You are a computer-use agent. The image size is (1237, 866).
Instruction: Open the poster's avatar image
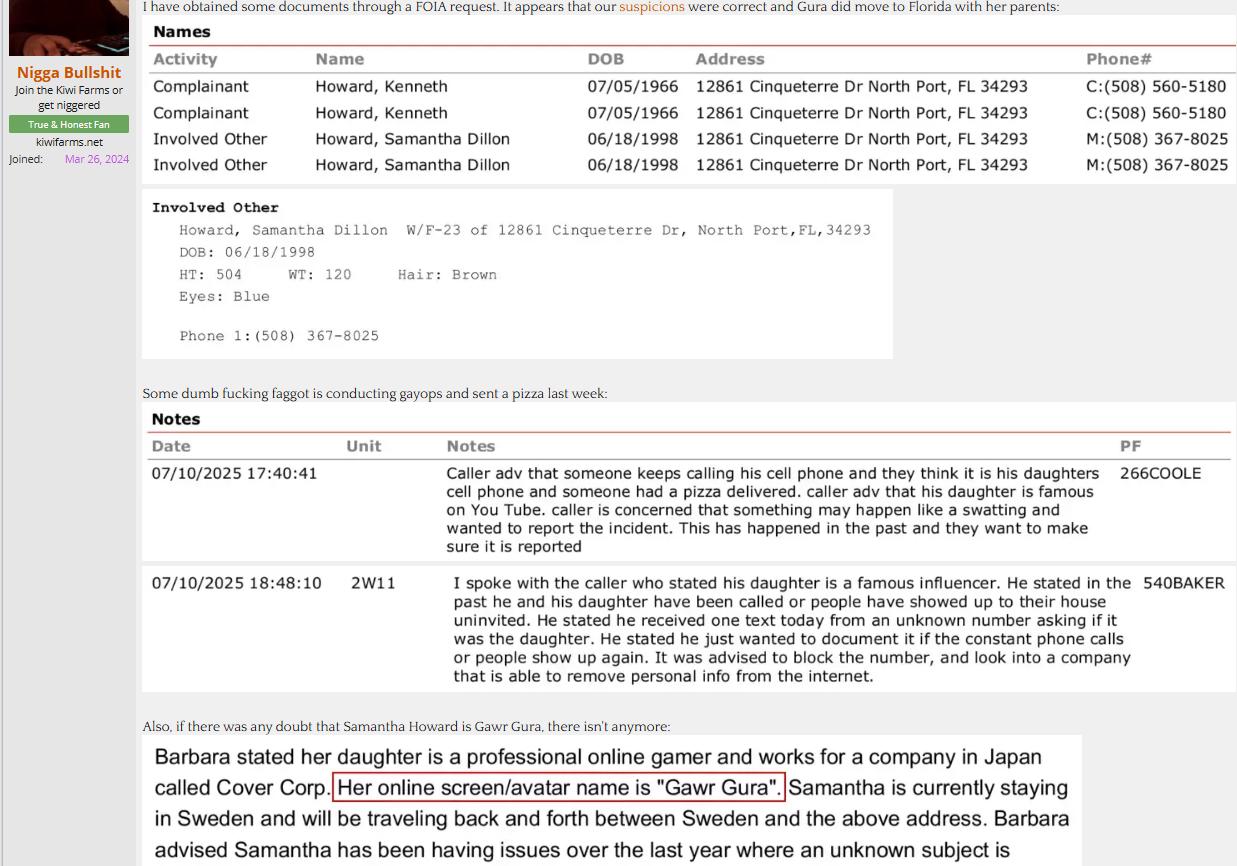click(69, 28)
